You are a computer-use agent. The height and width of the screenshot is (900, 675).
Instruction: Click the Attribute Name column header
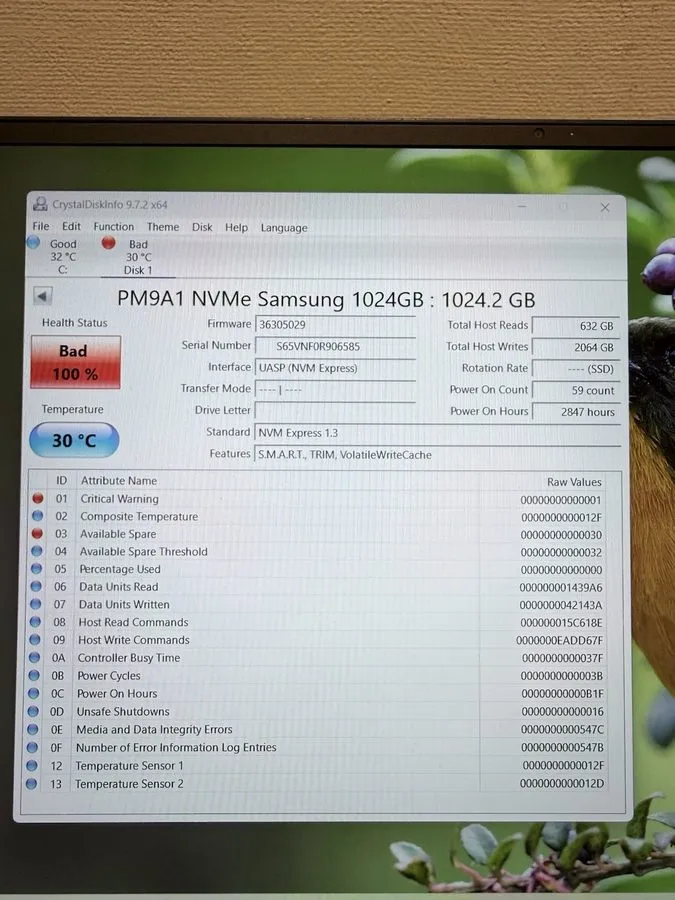pos(118,480)
